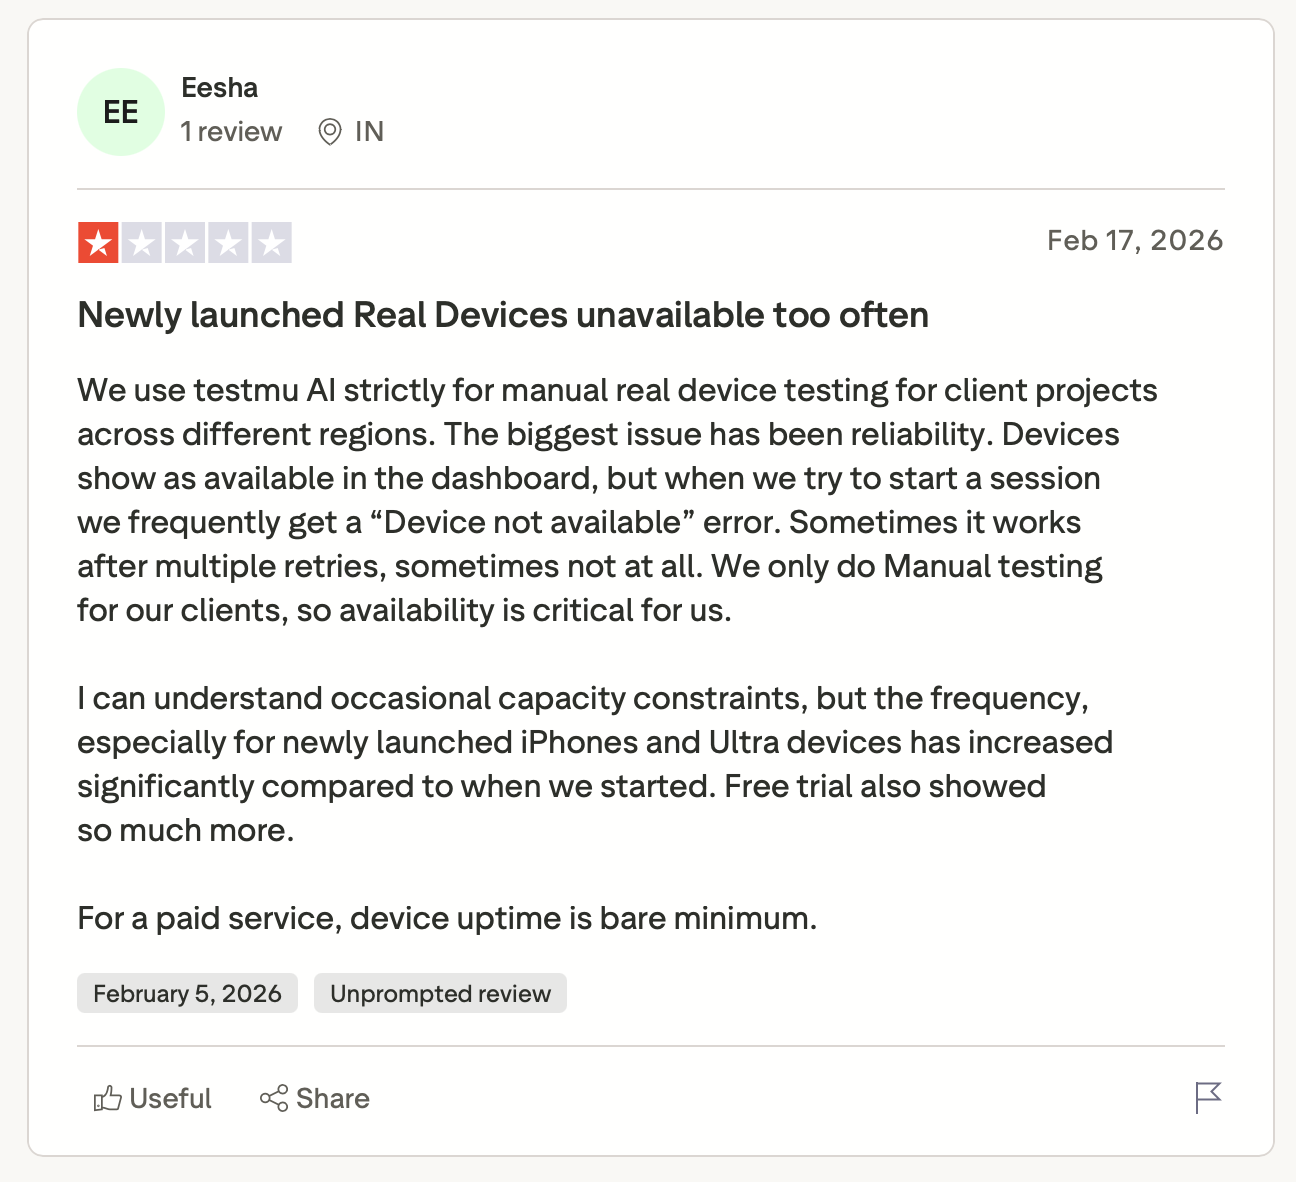Viewport: 1296px width, 1182px height.
Task: Click the third grey rating star
Action: [x=185, y=243]
